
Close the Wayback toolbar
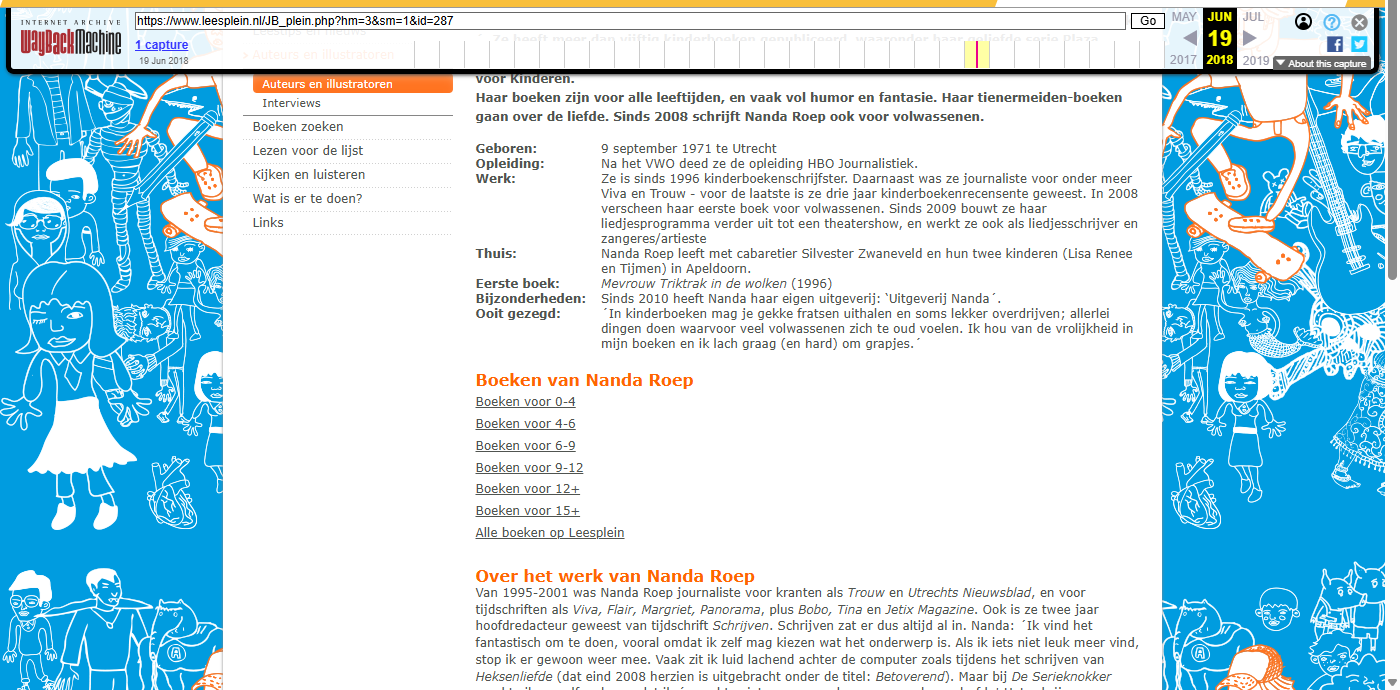point(1359,22)
